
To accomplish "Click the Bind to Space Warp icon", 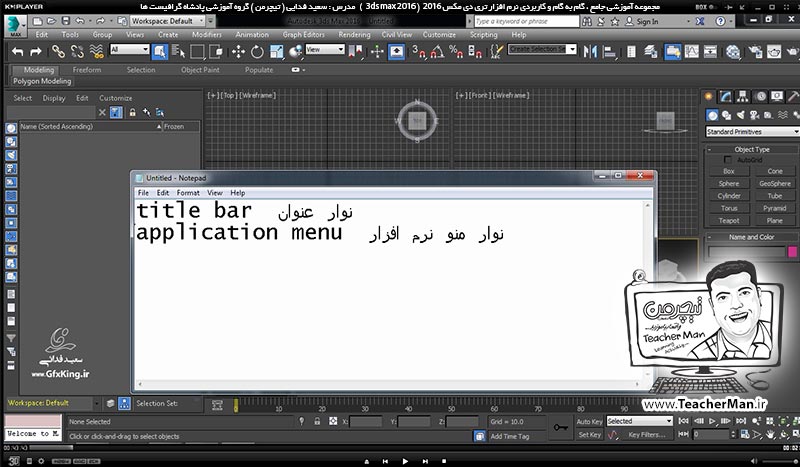I will 96,51.
